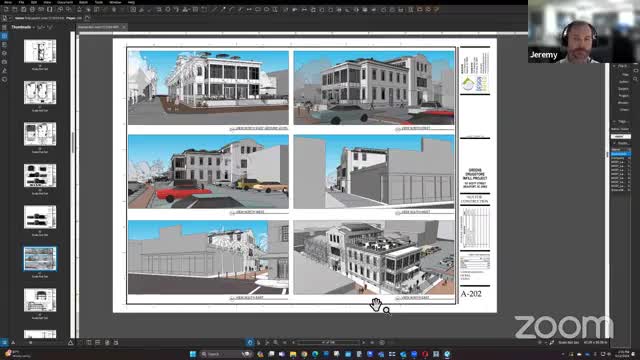The image size is (640, 360).
Task: Open the Edit menu
Action: pos(34,2)
